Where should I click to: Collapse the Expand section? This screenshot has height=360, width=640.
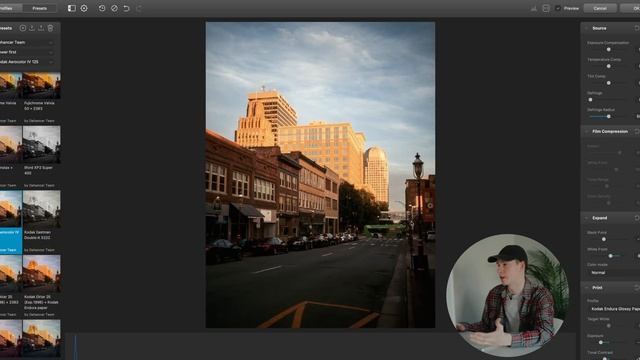point(587,218)
